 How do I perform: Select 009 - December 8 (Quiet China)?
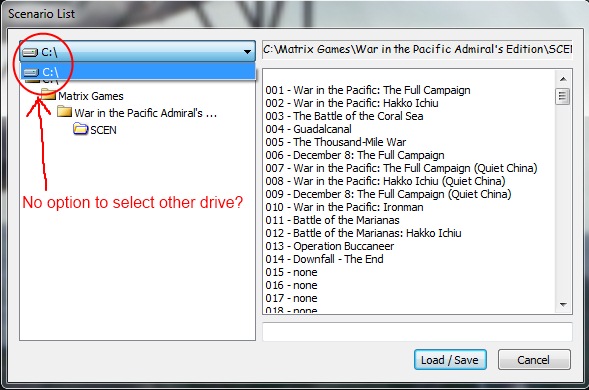pyautogui.click(x=388, y=194)
